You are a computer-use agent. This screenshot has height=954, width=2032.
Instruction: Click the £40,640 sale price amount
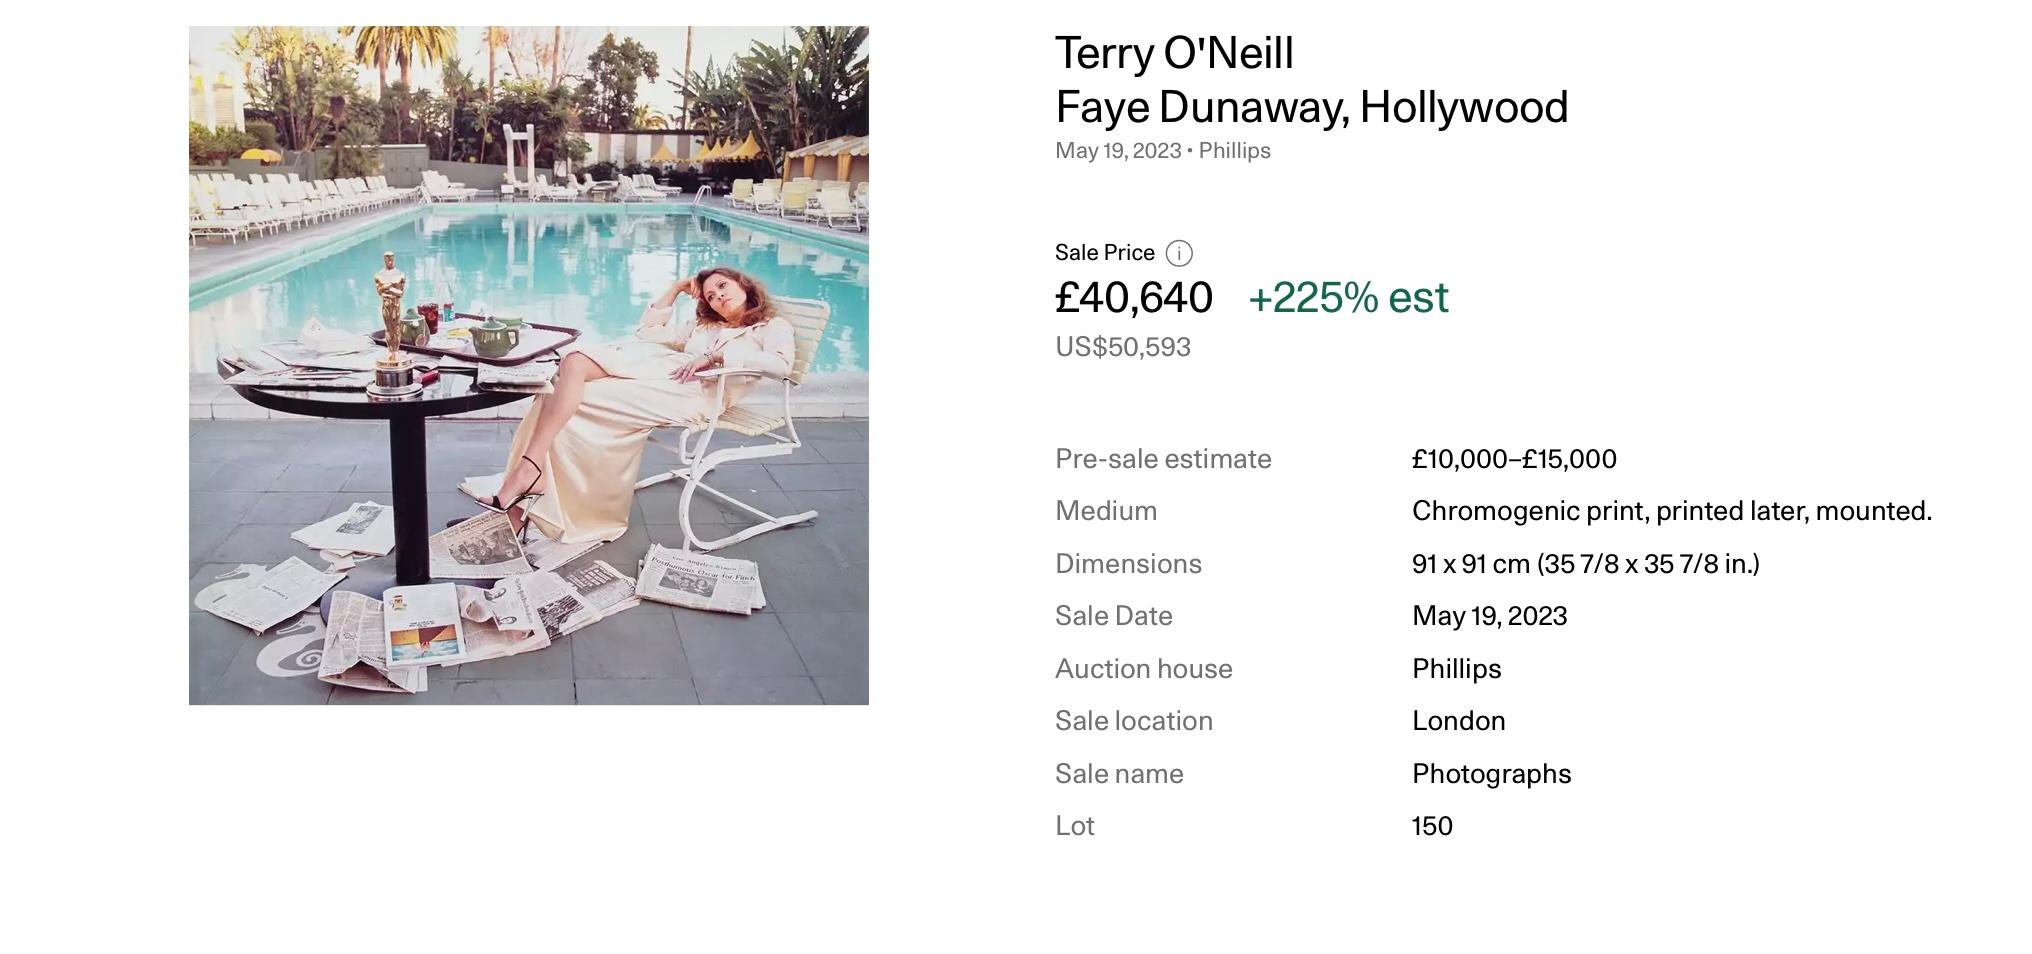[1133, 298]
